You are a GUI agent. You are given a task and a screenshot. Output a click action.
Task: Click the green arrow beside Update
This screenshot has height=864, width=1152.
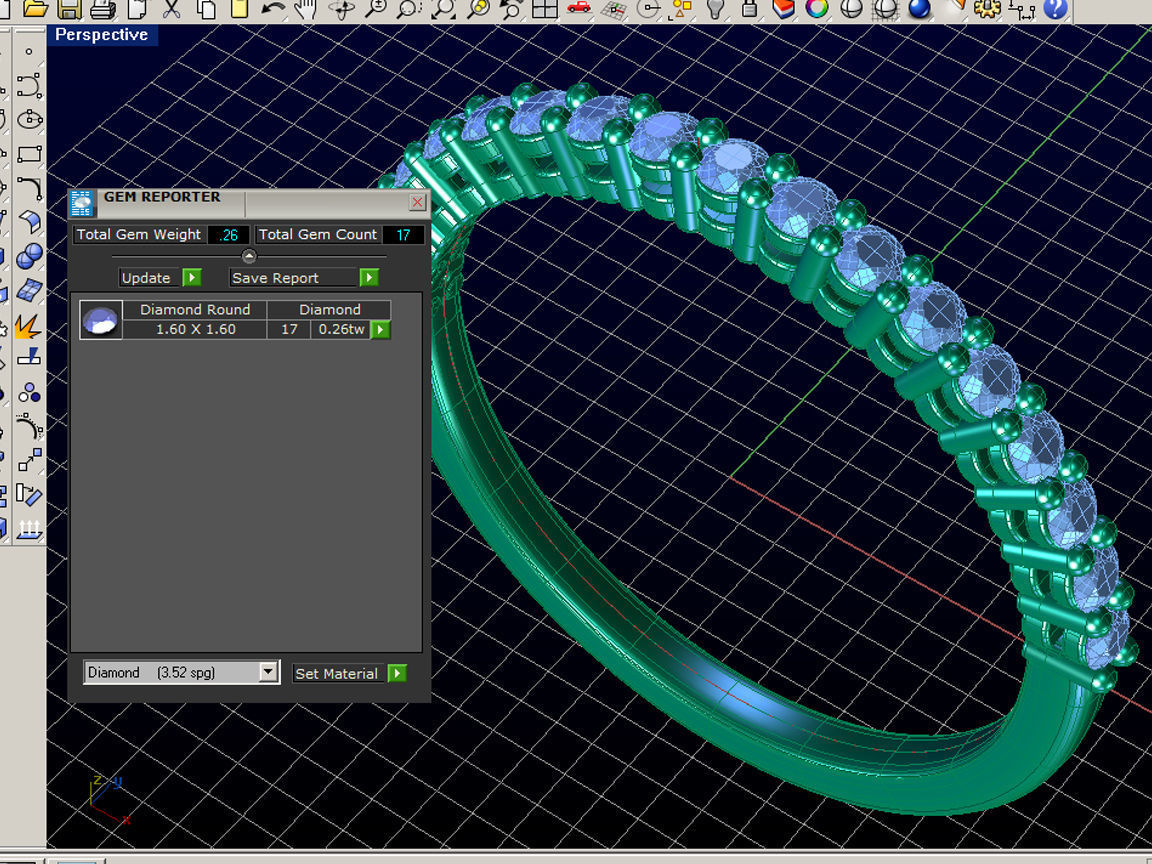pos(192,278)
